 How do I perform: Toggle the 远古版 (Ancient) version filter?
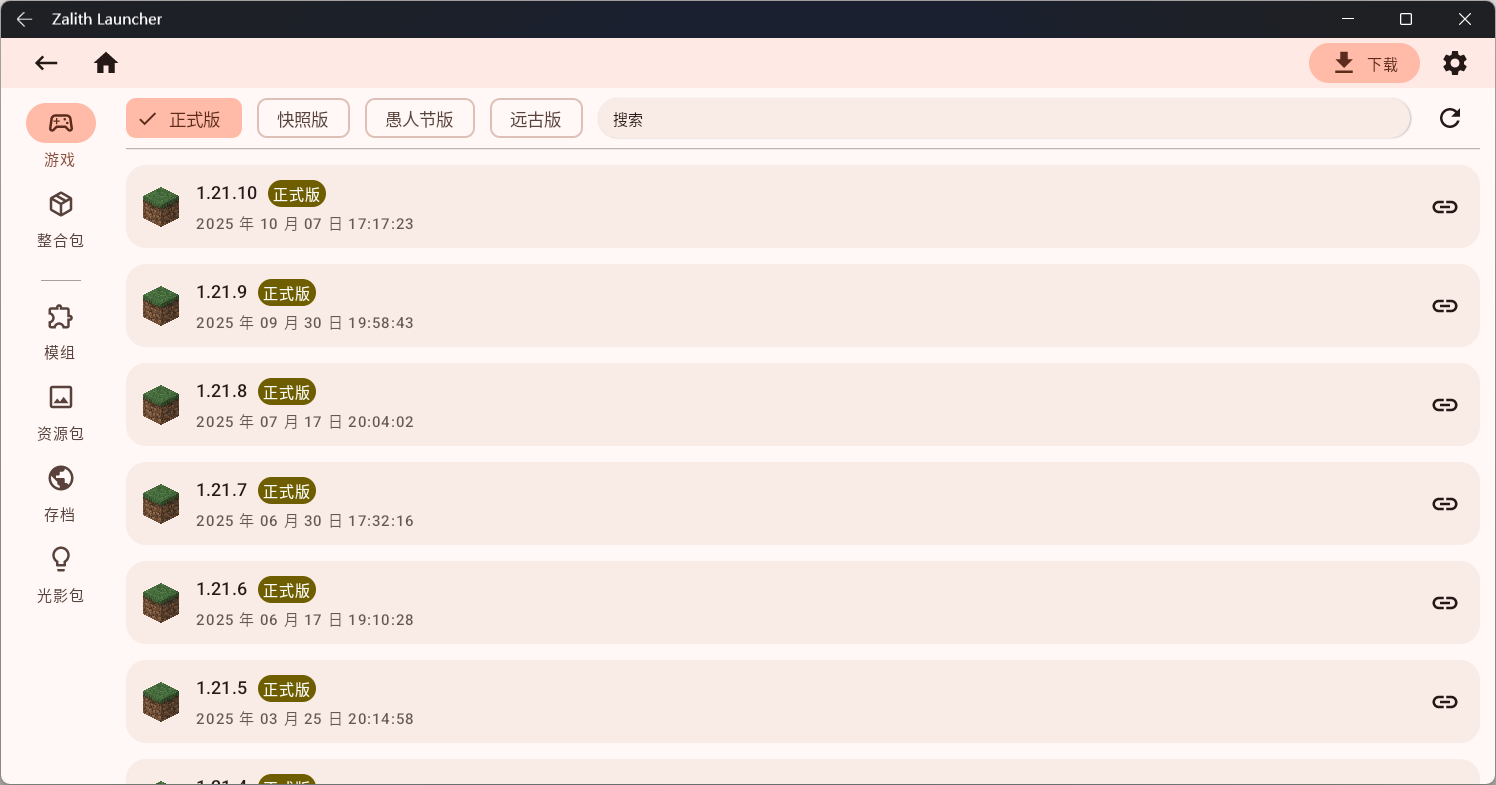(536, 118)
